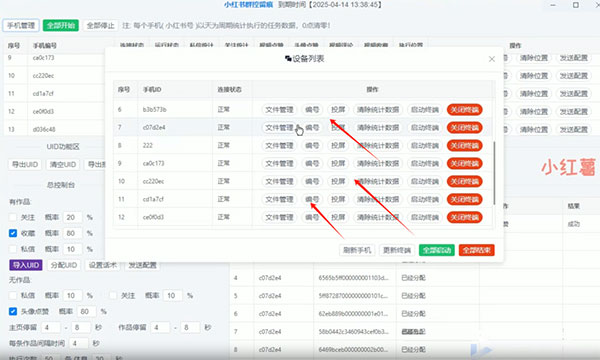This screenshot has height=360, width=600.
Task: Click the 分配UID button
Action: (x=64, y=265)
